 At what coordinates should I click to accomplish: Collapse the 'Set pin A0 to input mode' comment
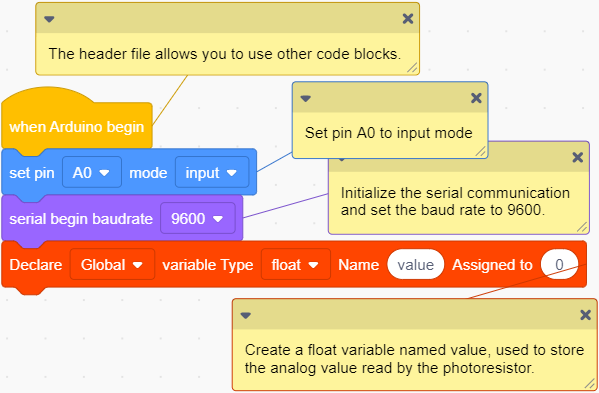click(x=306, y=99)
